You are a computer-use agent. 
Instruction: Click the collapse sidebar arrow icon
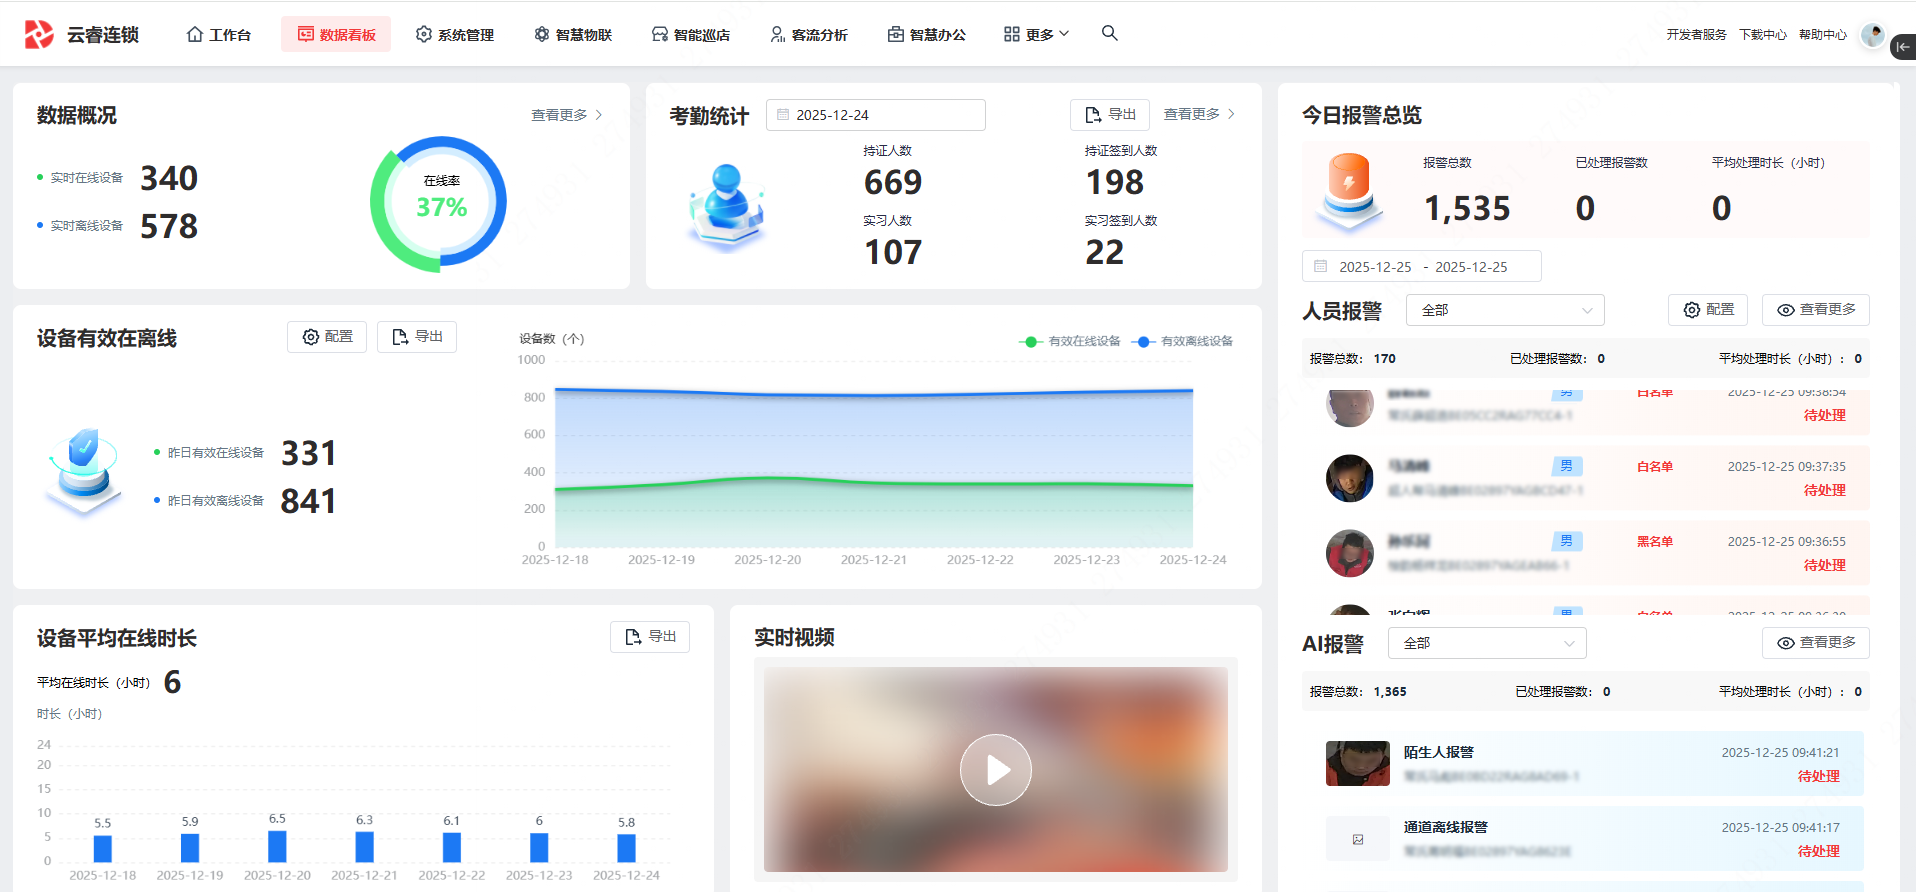tap(1902, 47)
